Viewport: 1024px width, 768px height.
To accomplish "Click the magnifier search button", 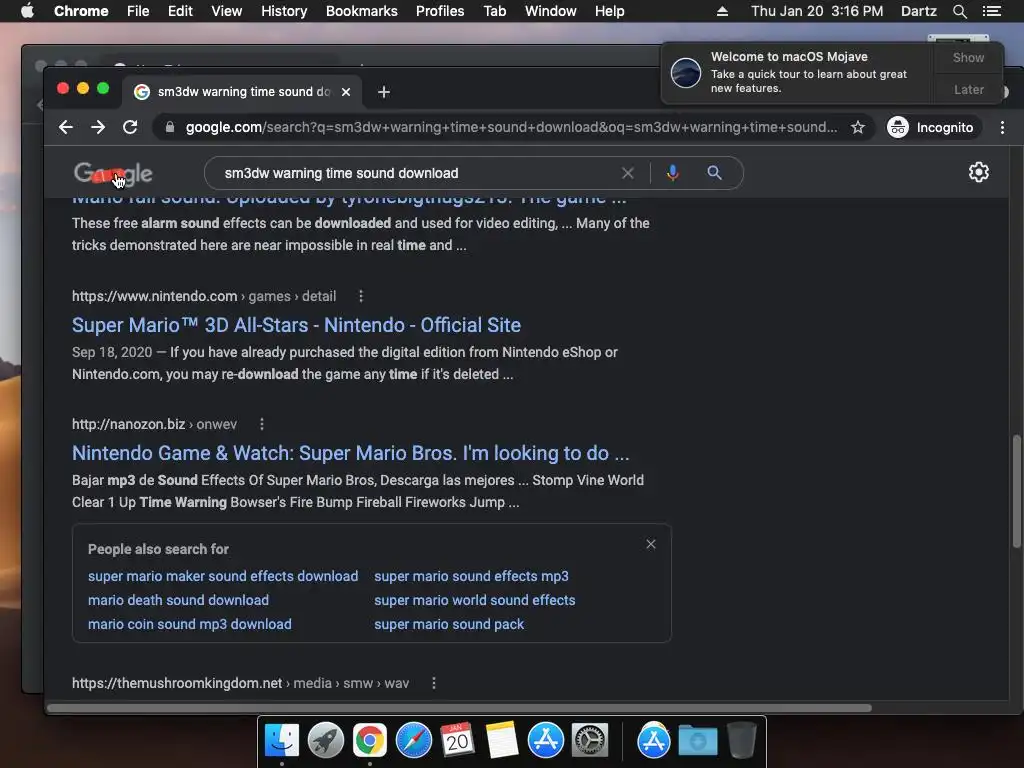I will pos(714,173).
